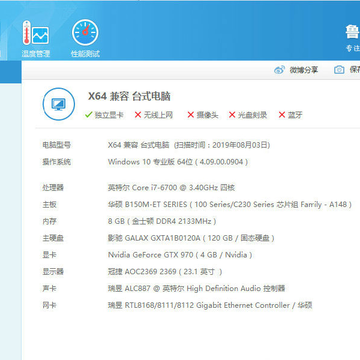Click the Nvidia GeForce GTX 970 value
Screen dimensions: 360x360
(180, 255)
